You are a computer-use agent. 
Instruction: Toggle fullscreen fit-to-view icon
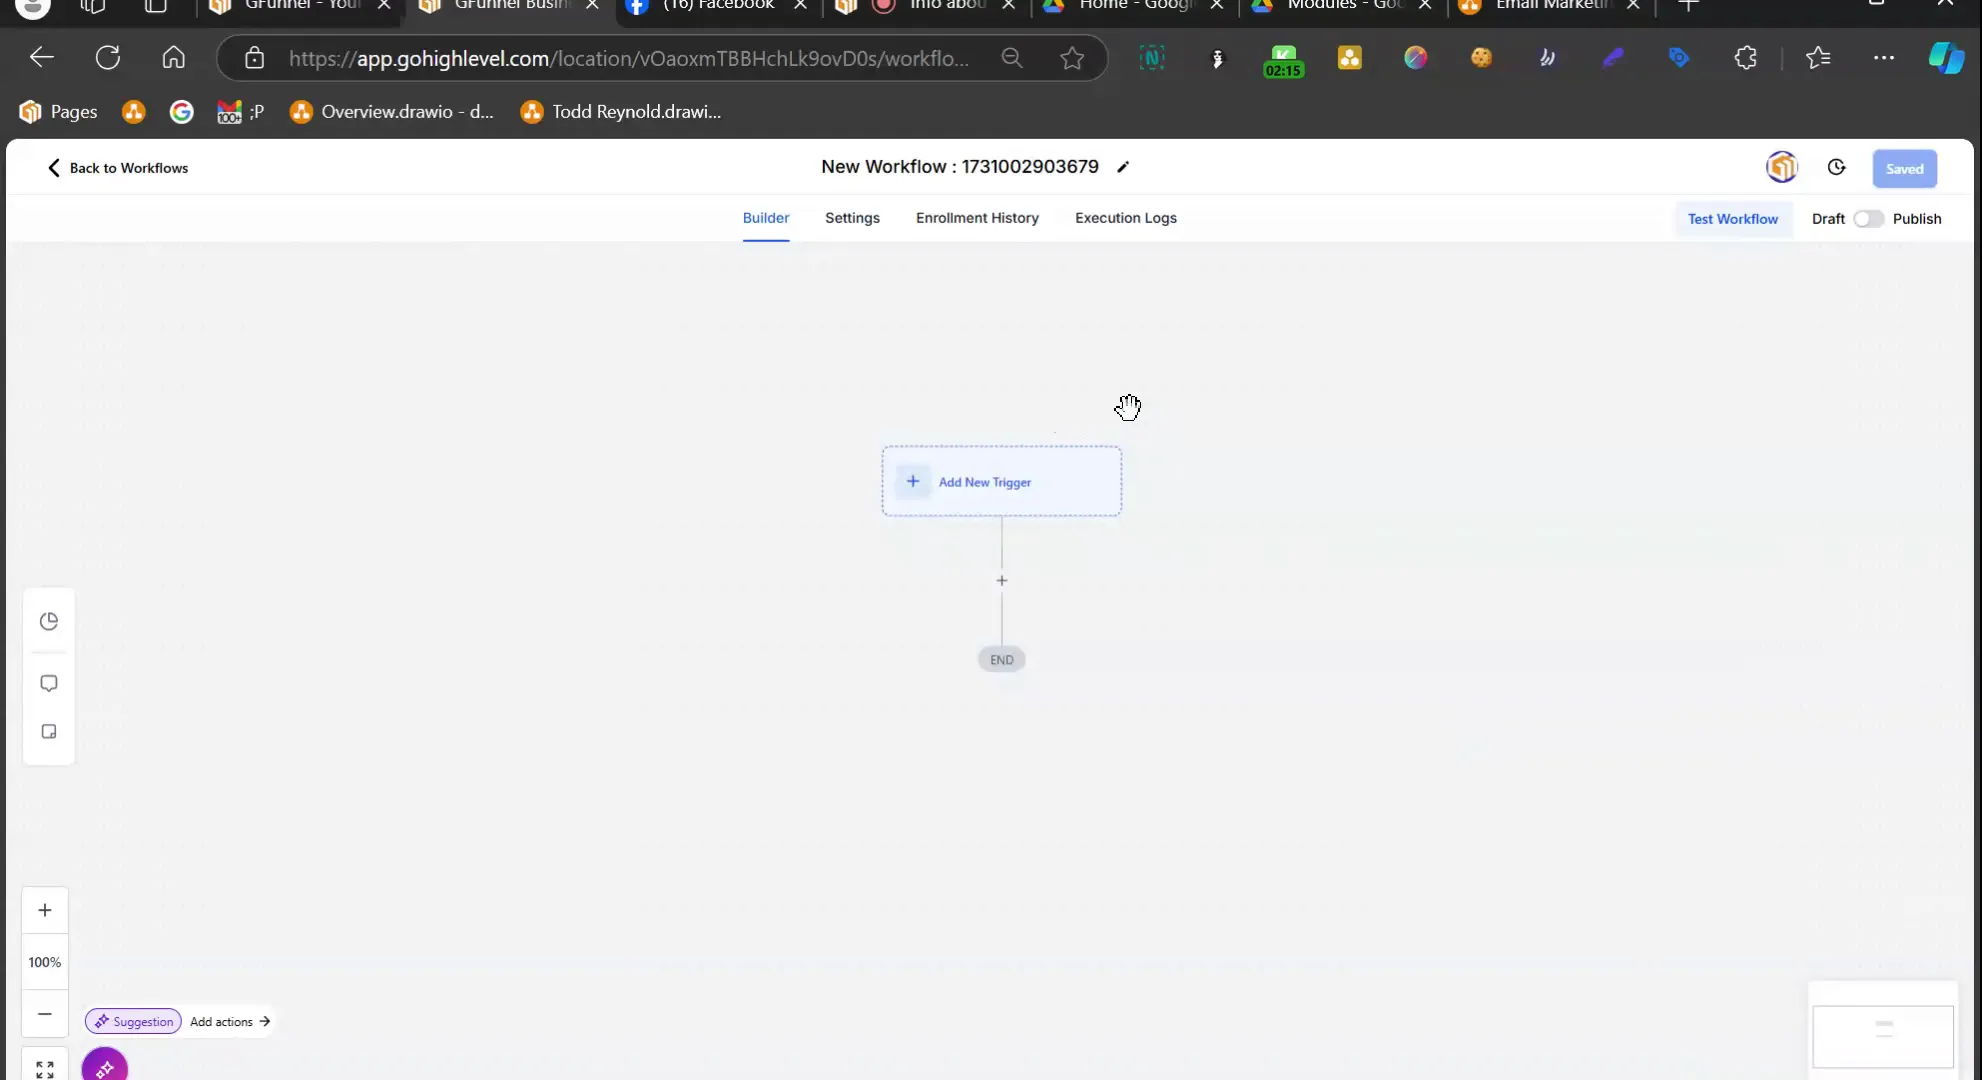[x=45, y=1069]
